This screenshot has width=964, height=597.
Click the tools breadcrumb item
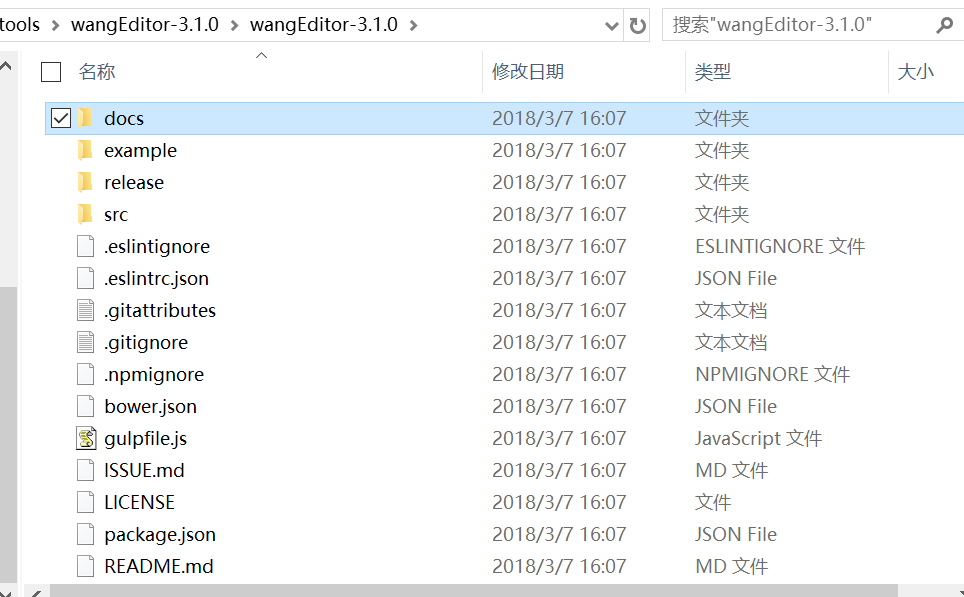click(x=22, y=23)
